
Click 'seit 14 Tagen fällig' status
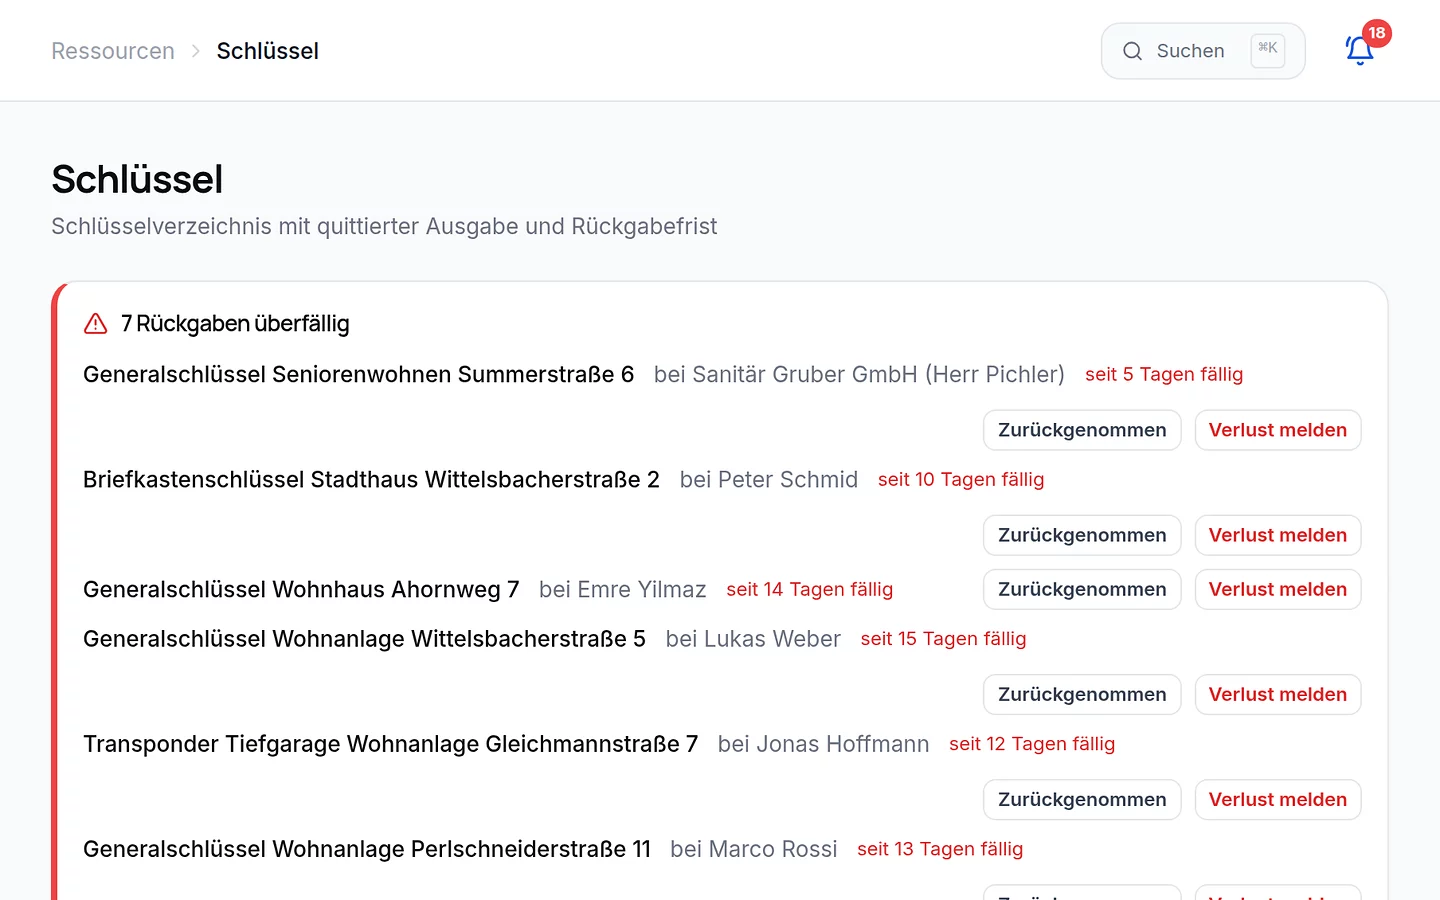[x=810, y=589]
